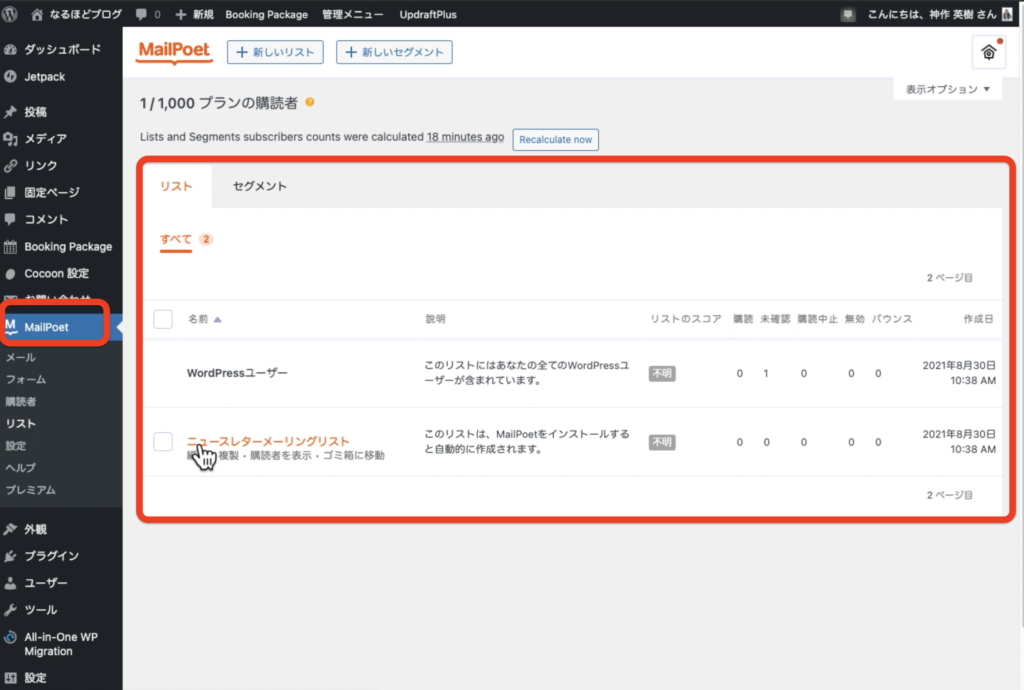
Task: Open MailPoet プレミアム submenu
Action: coord(31,490)
